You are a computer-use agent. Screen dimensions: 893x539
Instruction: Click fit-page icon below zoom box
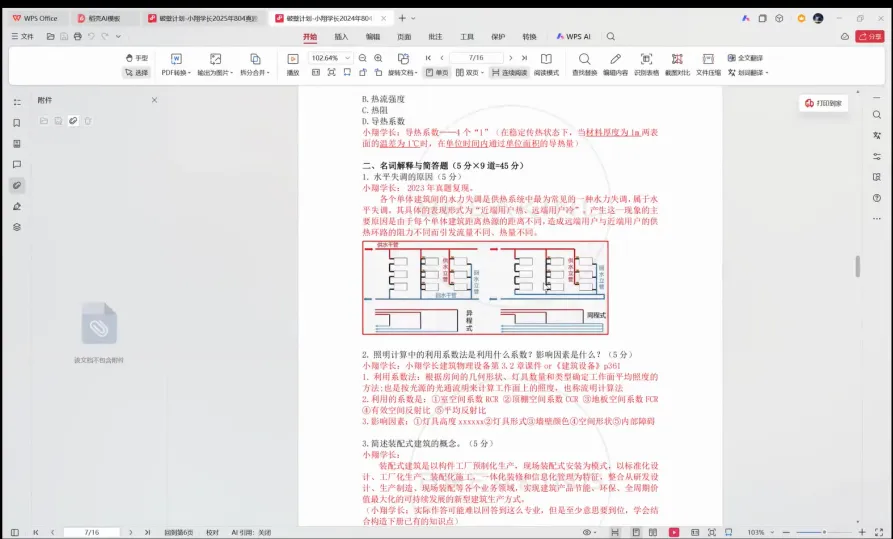pos(331,73)
